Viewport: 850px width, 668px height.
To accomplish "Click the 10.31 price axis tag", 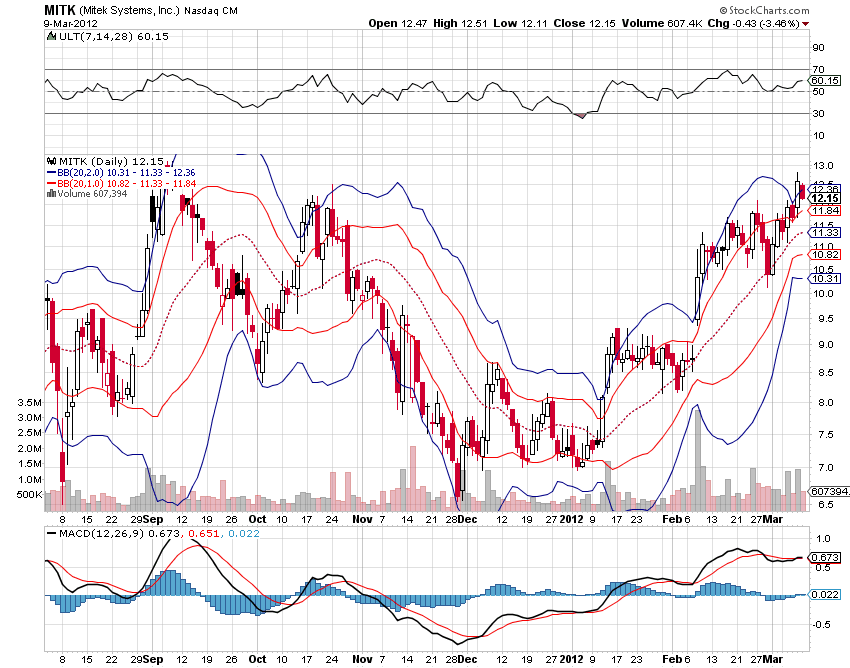I will click(x=825, y=279).
